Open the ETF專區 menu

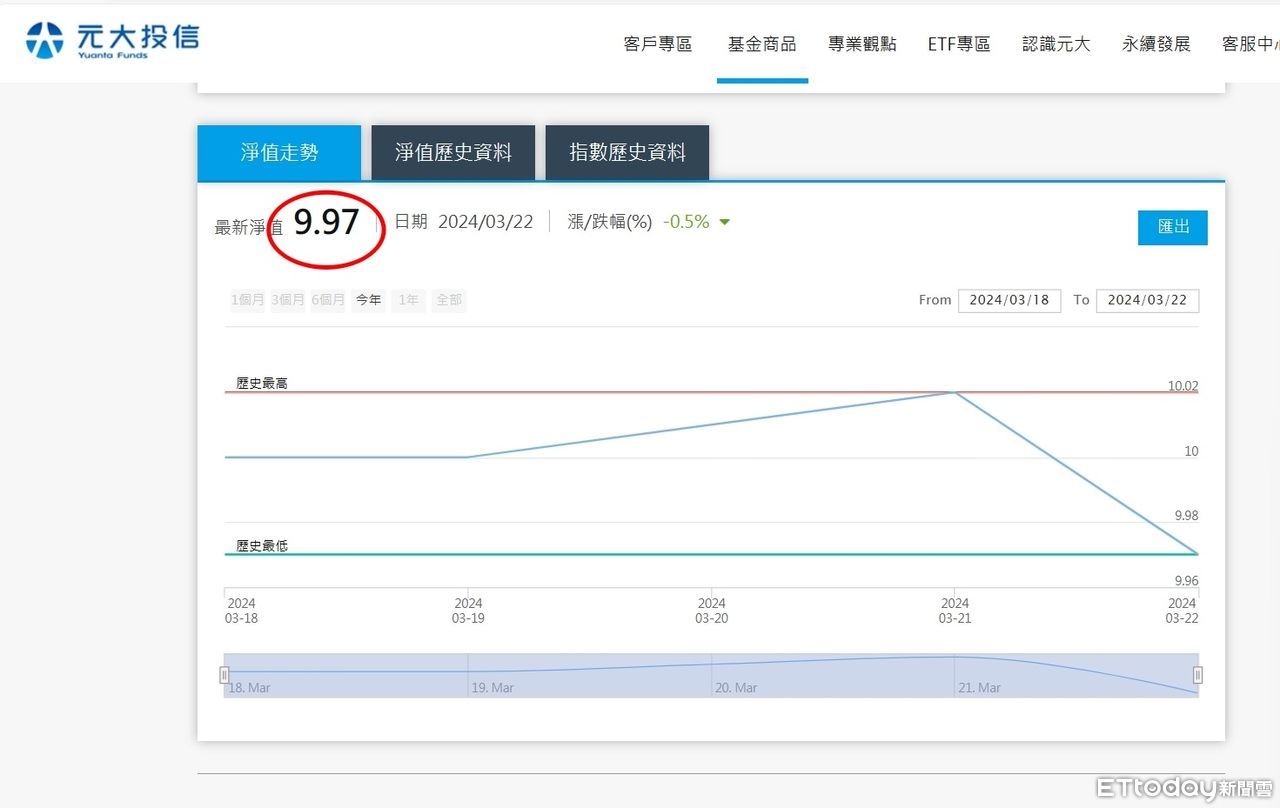[959, 44]
